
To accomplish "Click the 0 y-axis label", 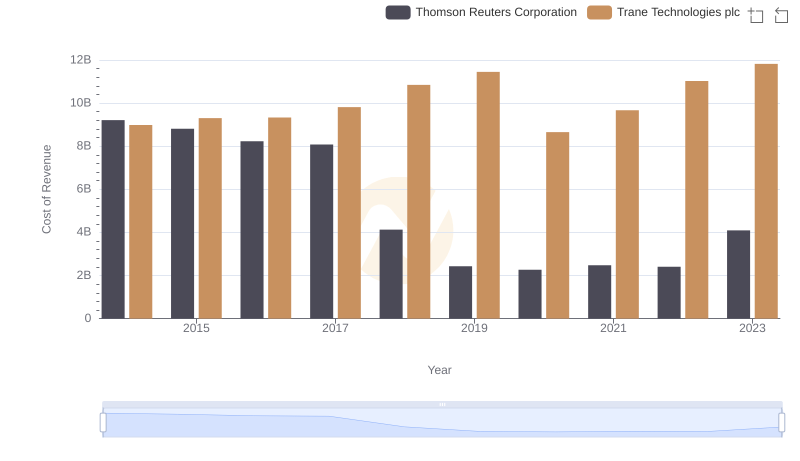I will click(88, 318).
